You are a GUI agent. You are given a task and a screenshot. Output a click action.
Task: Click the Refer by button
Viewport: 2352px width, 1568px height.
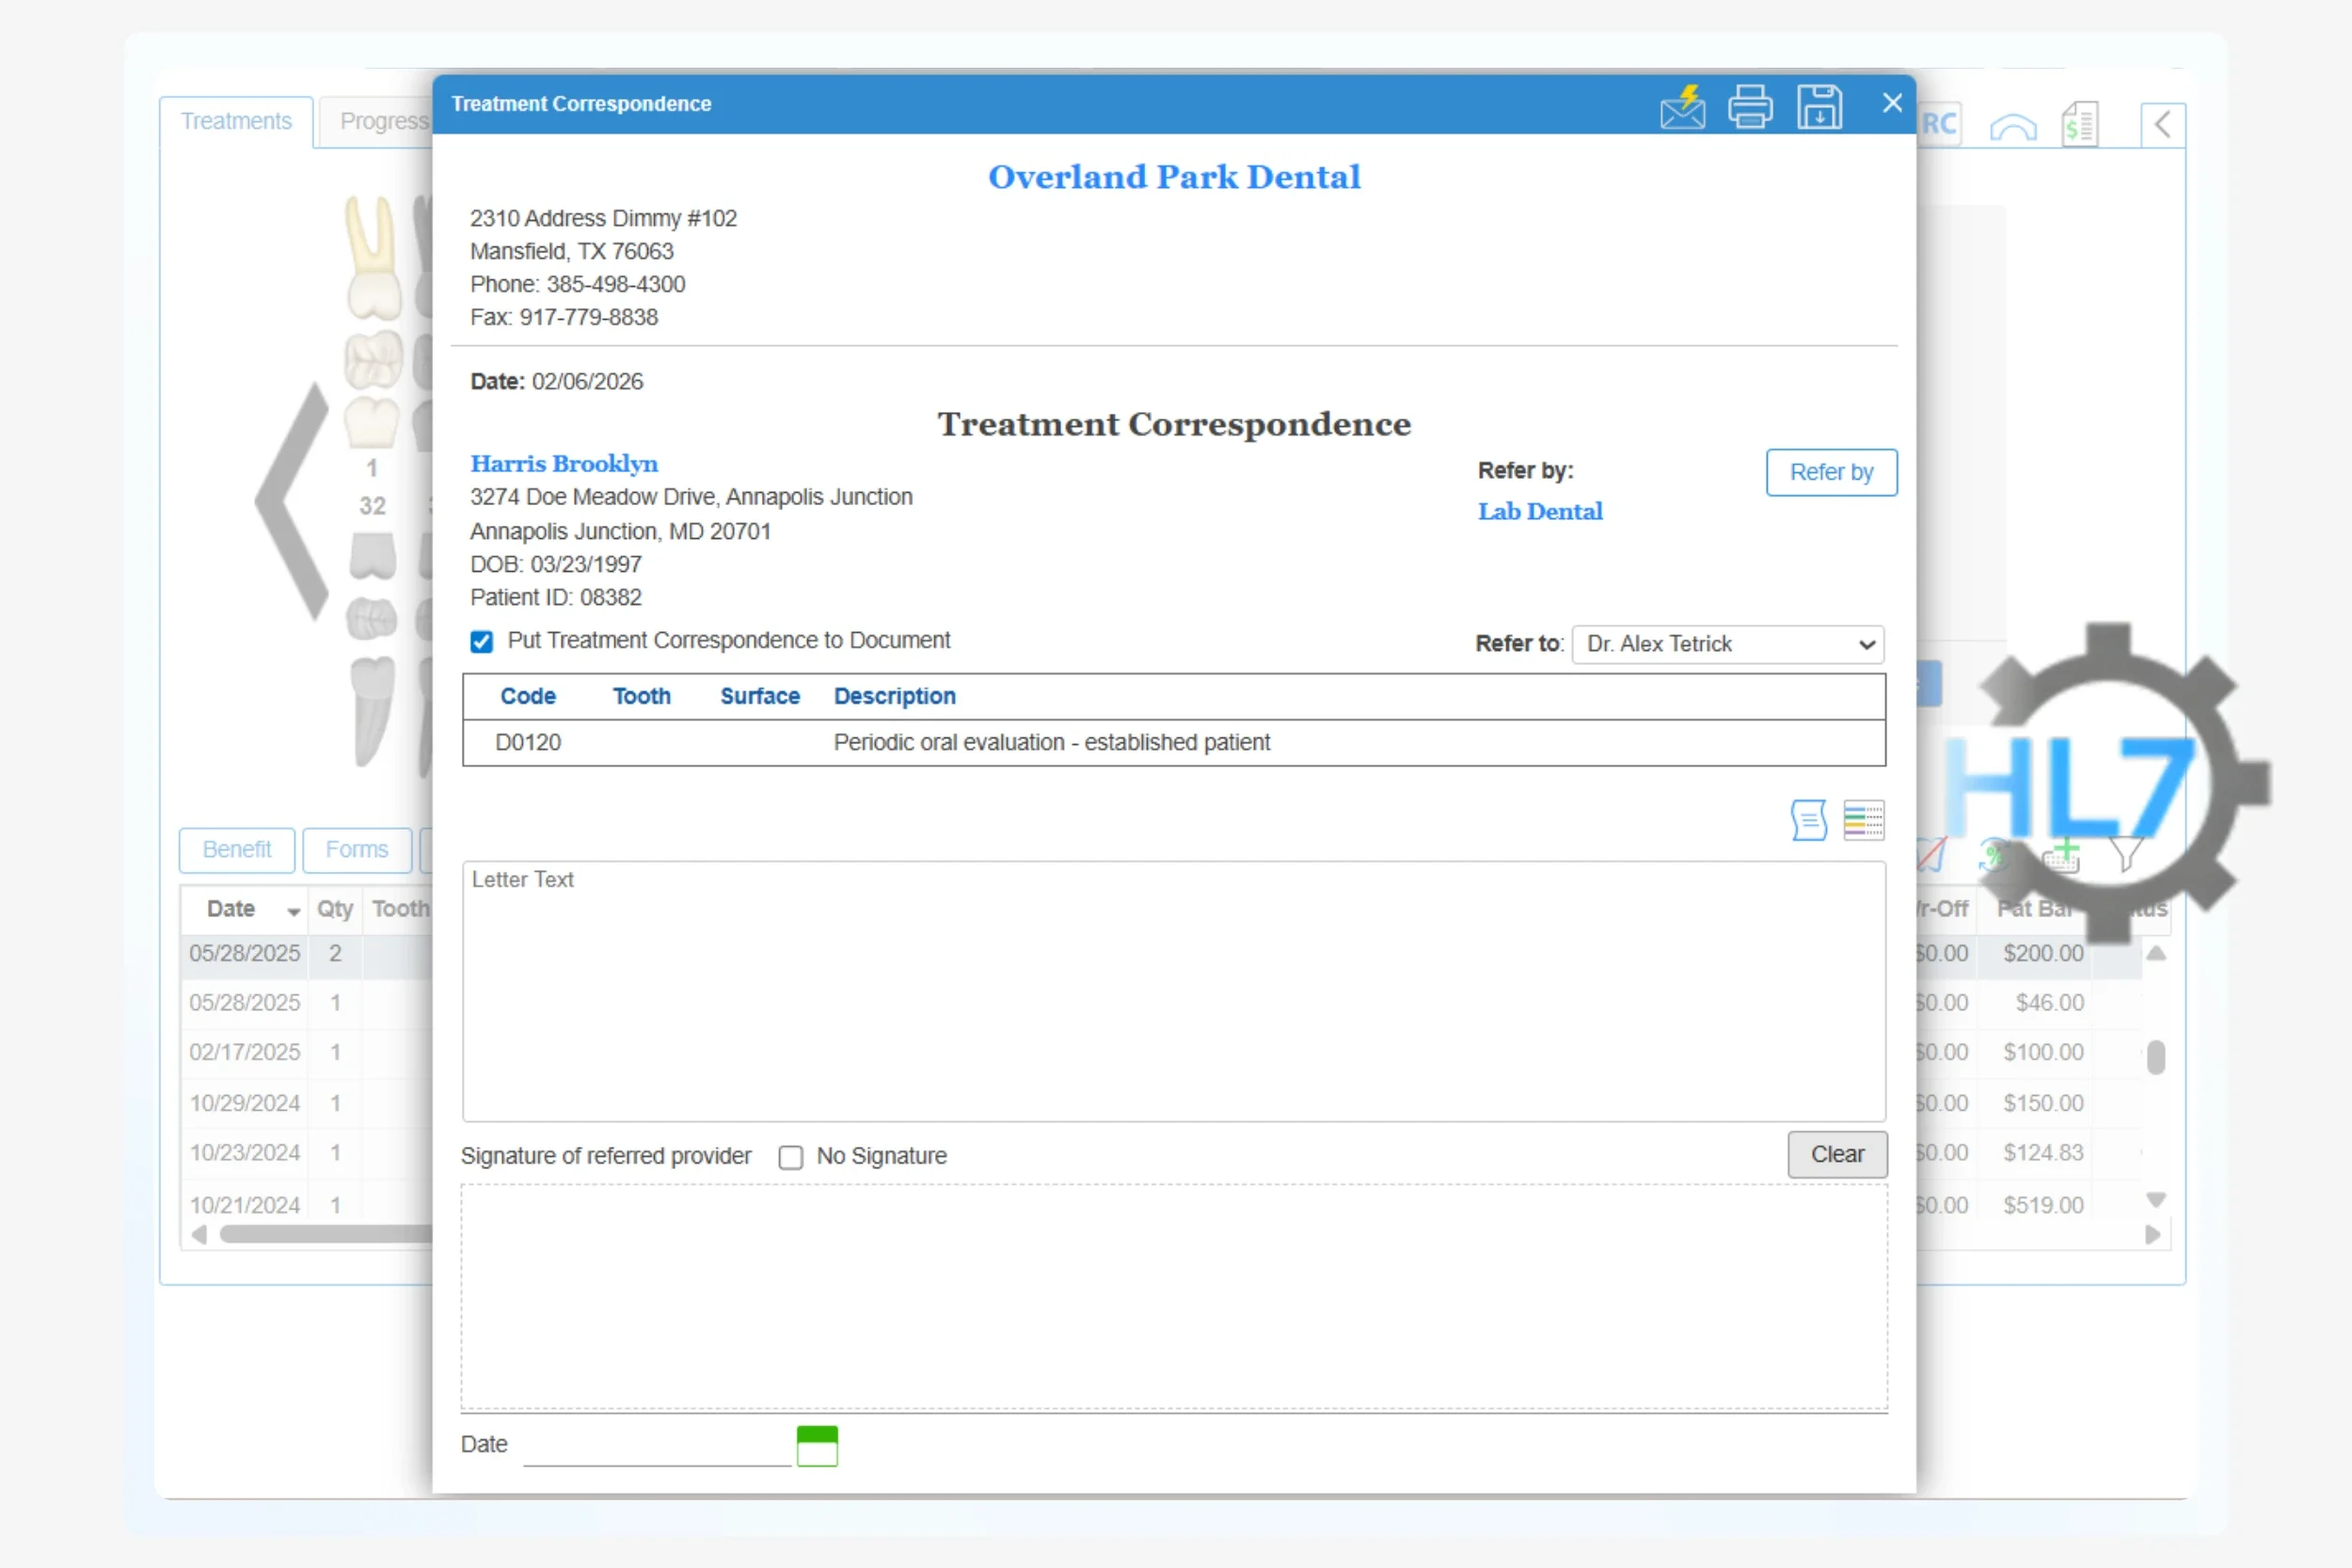click(x=1831, y=472)
